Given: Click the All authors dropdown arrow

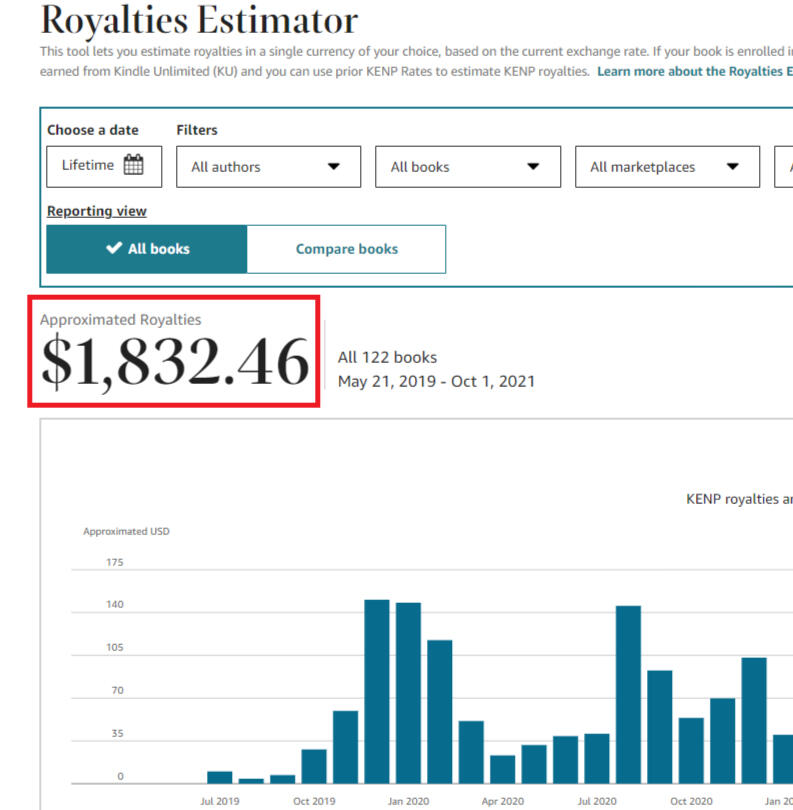Looking at the screenshot, I should (334, 167).
